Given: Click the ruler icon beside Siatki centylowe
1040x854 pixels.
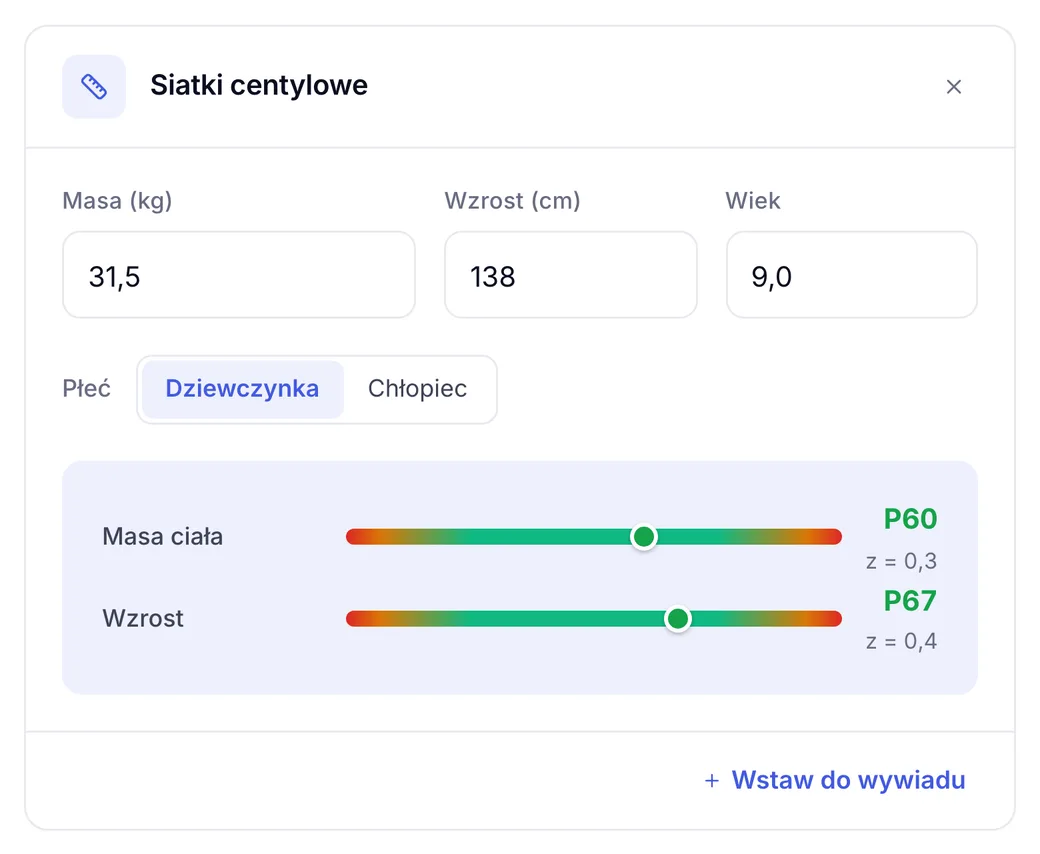Looking at the screenshot, I should [94, 87].
